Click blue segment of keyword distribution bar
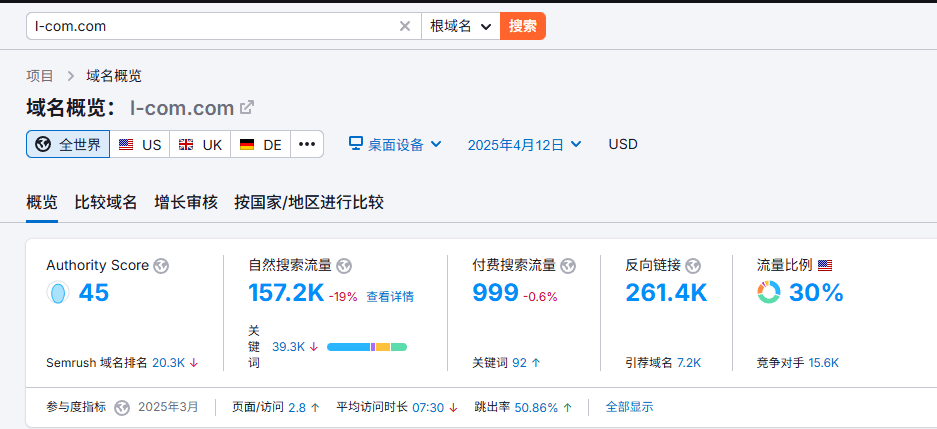The height and width of the screenshot is (429, 937). point(348,347)
